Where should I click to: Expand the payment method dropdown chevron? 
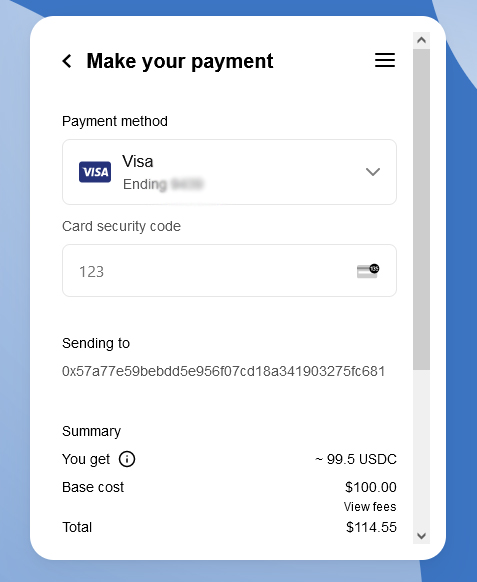point(373,172)
